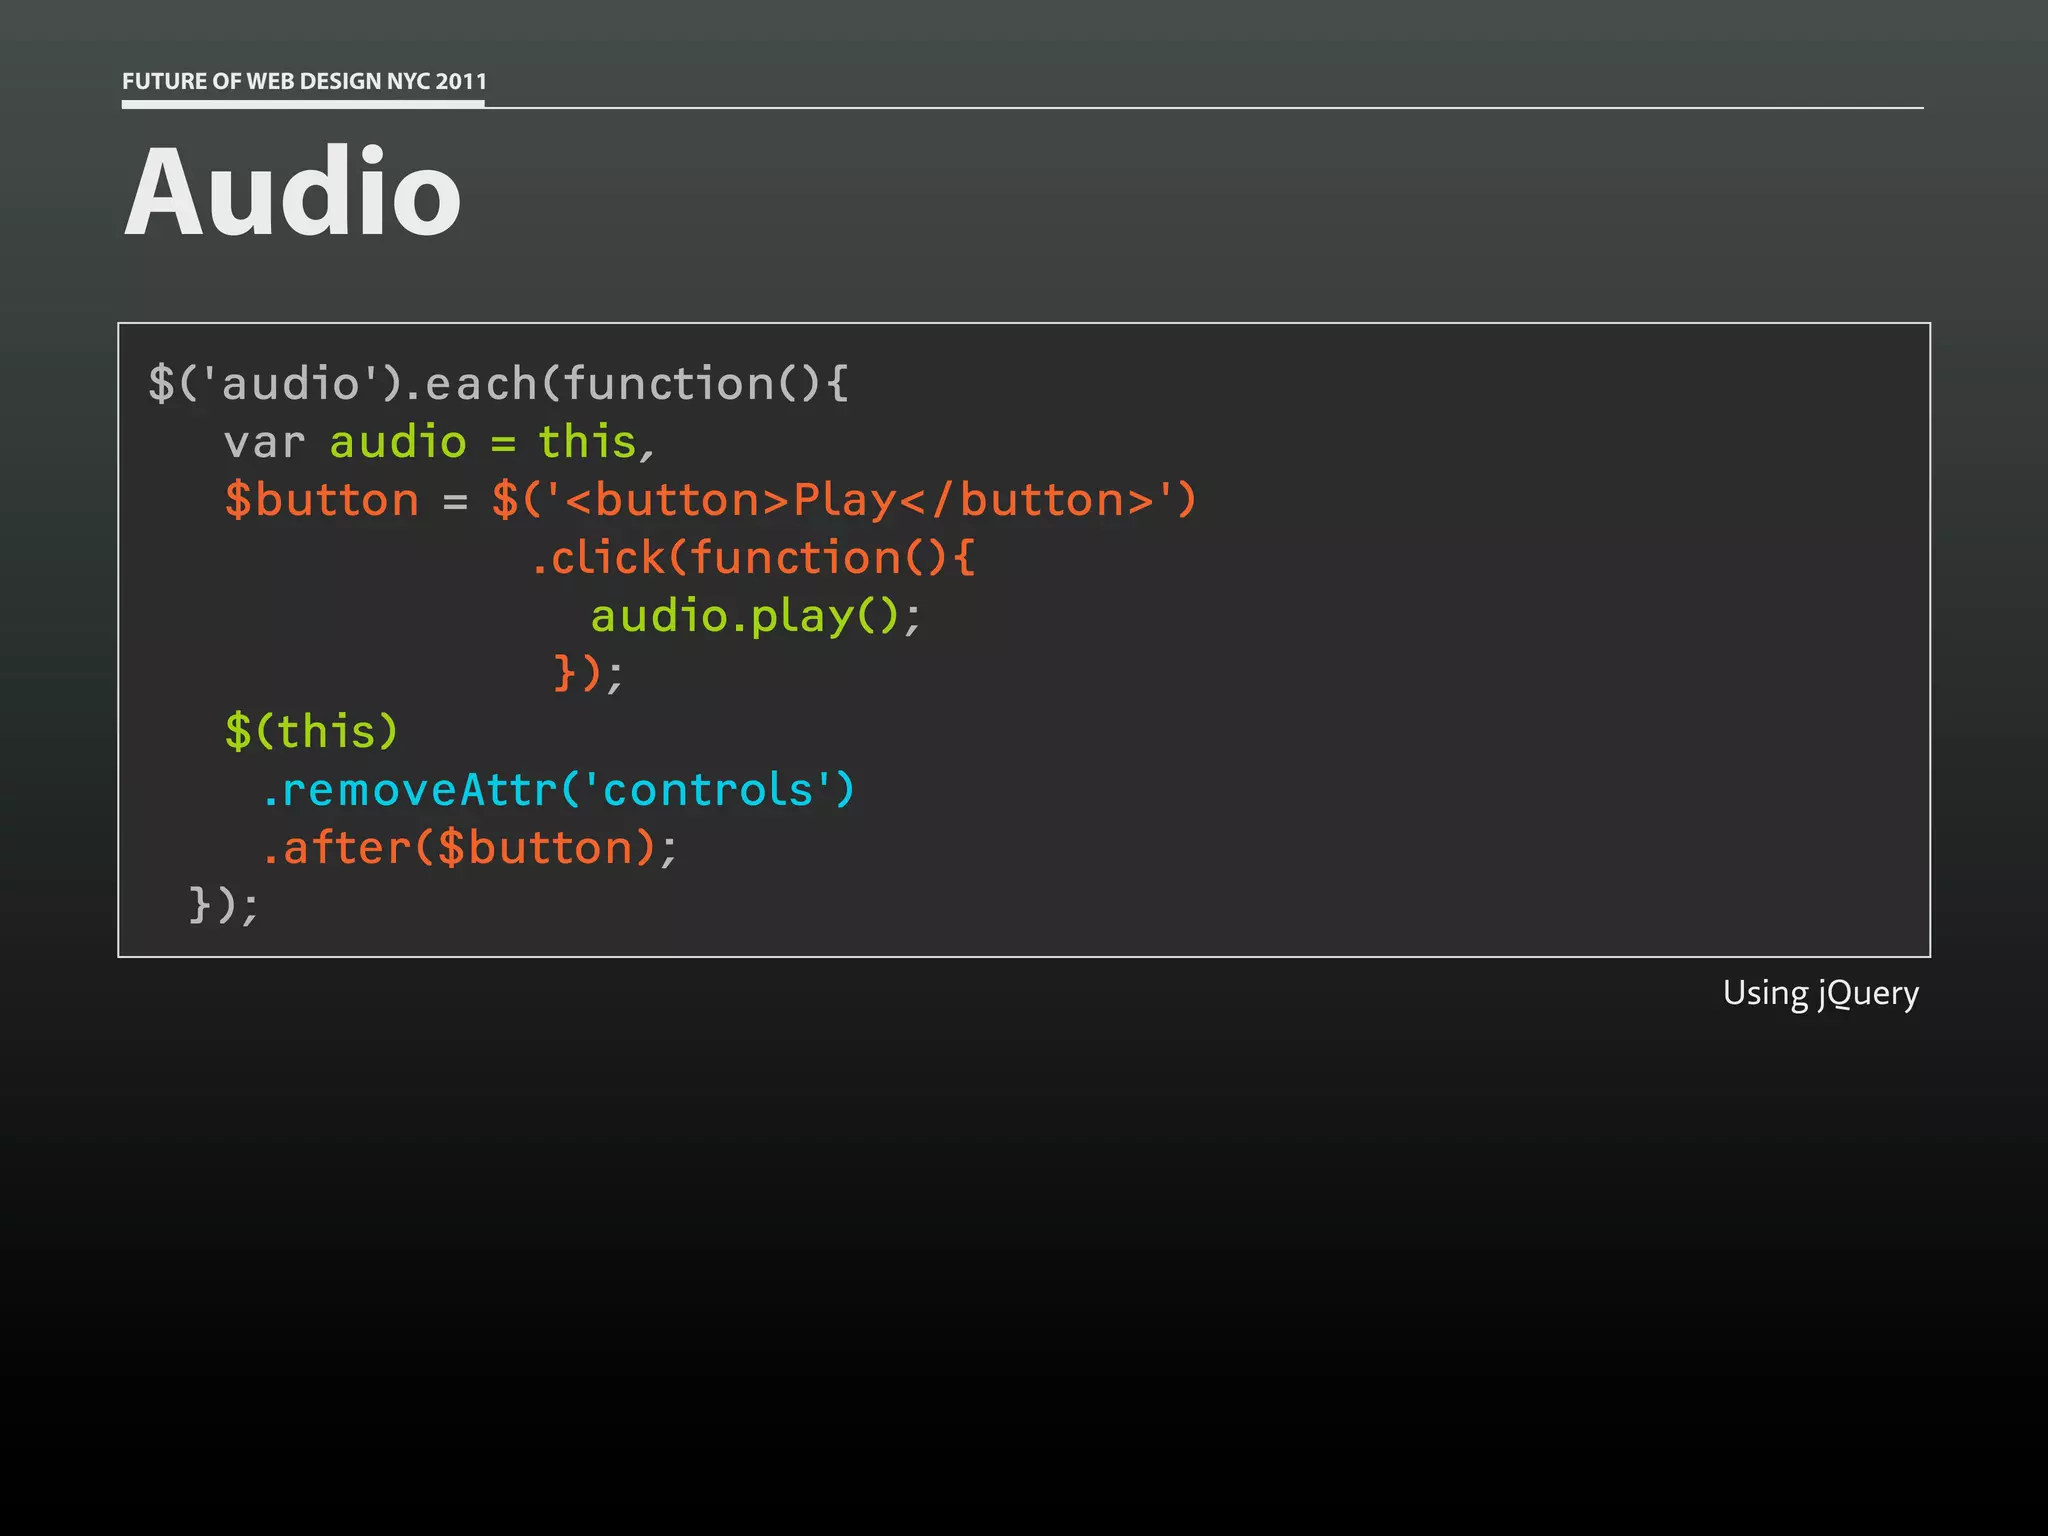Image resolution: width=2048 pixels, height=1536 pixels.
Task: Click the 'controls' string in removeAttr
Action: pyautogui.click(x=708, y=790)
